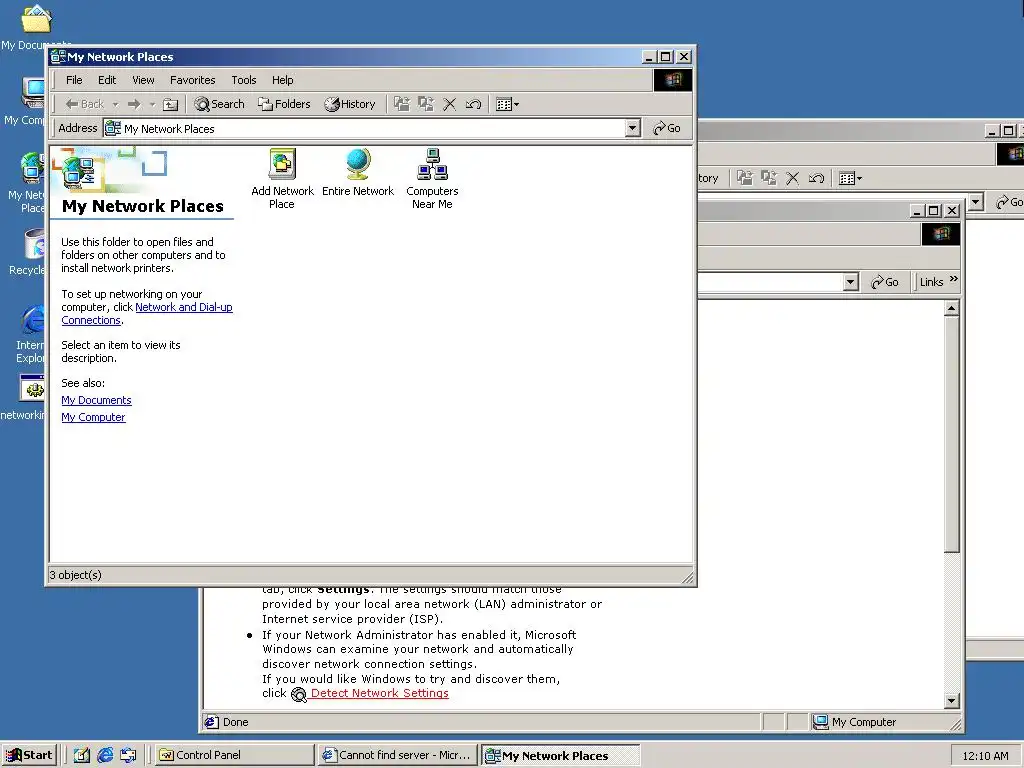Switch to Control Panel taskbar button

click(235, 755)
